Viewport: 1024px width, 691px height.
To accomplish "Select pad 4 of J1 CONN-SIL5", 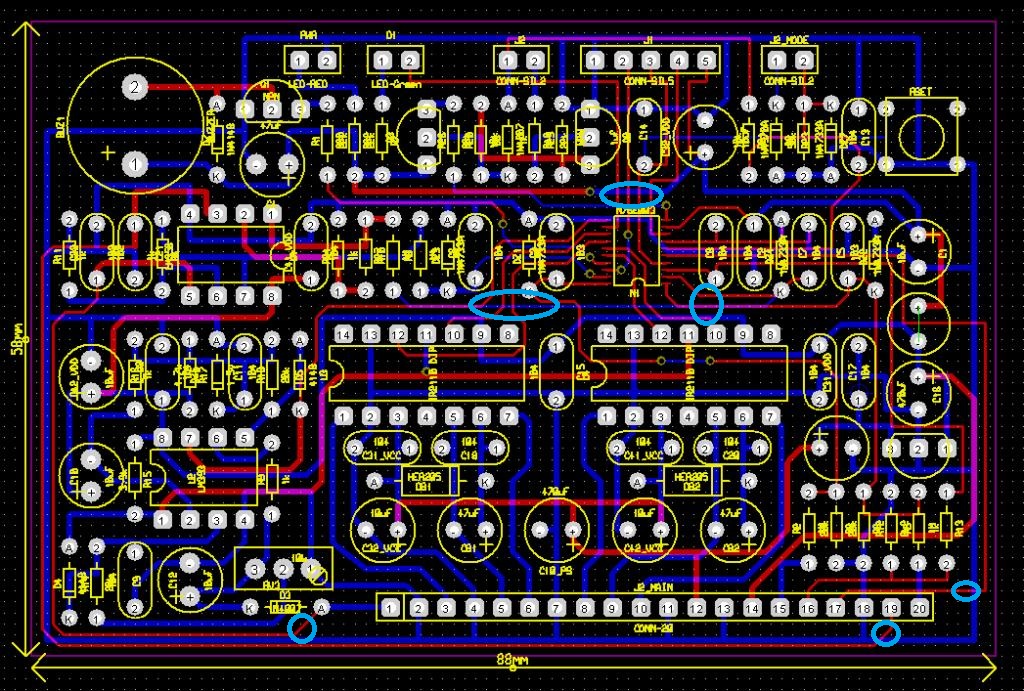I will 679,61.
